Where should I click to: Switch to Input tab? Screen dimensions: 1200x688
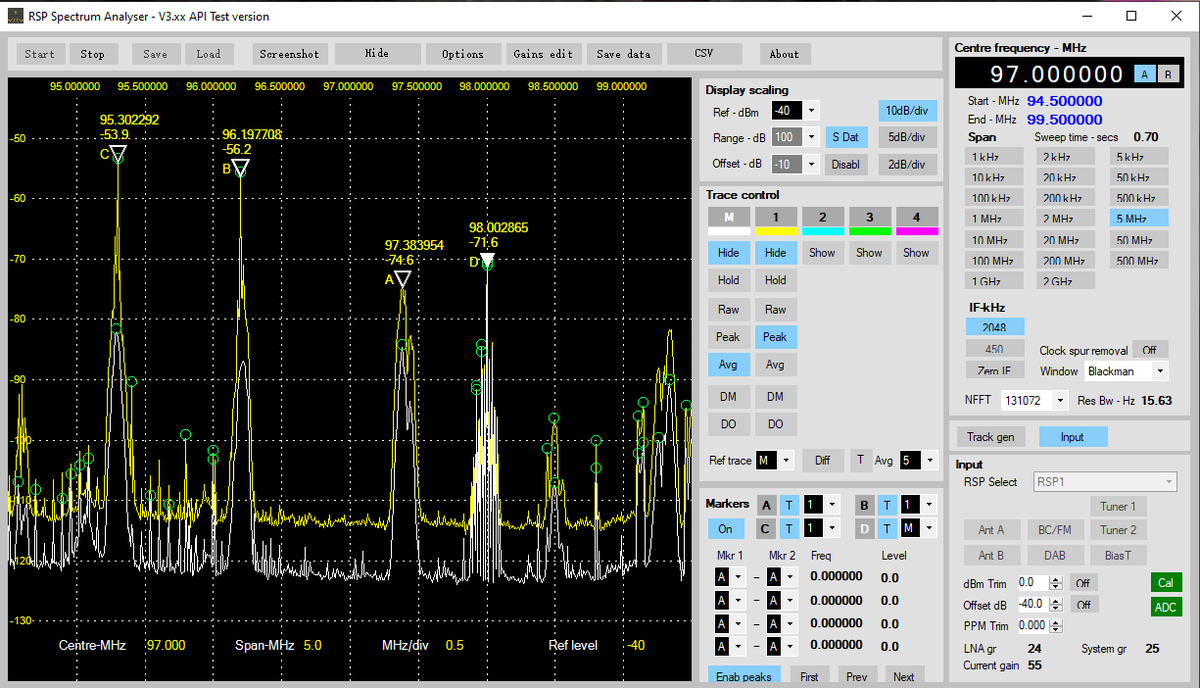[1072, 437]
